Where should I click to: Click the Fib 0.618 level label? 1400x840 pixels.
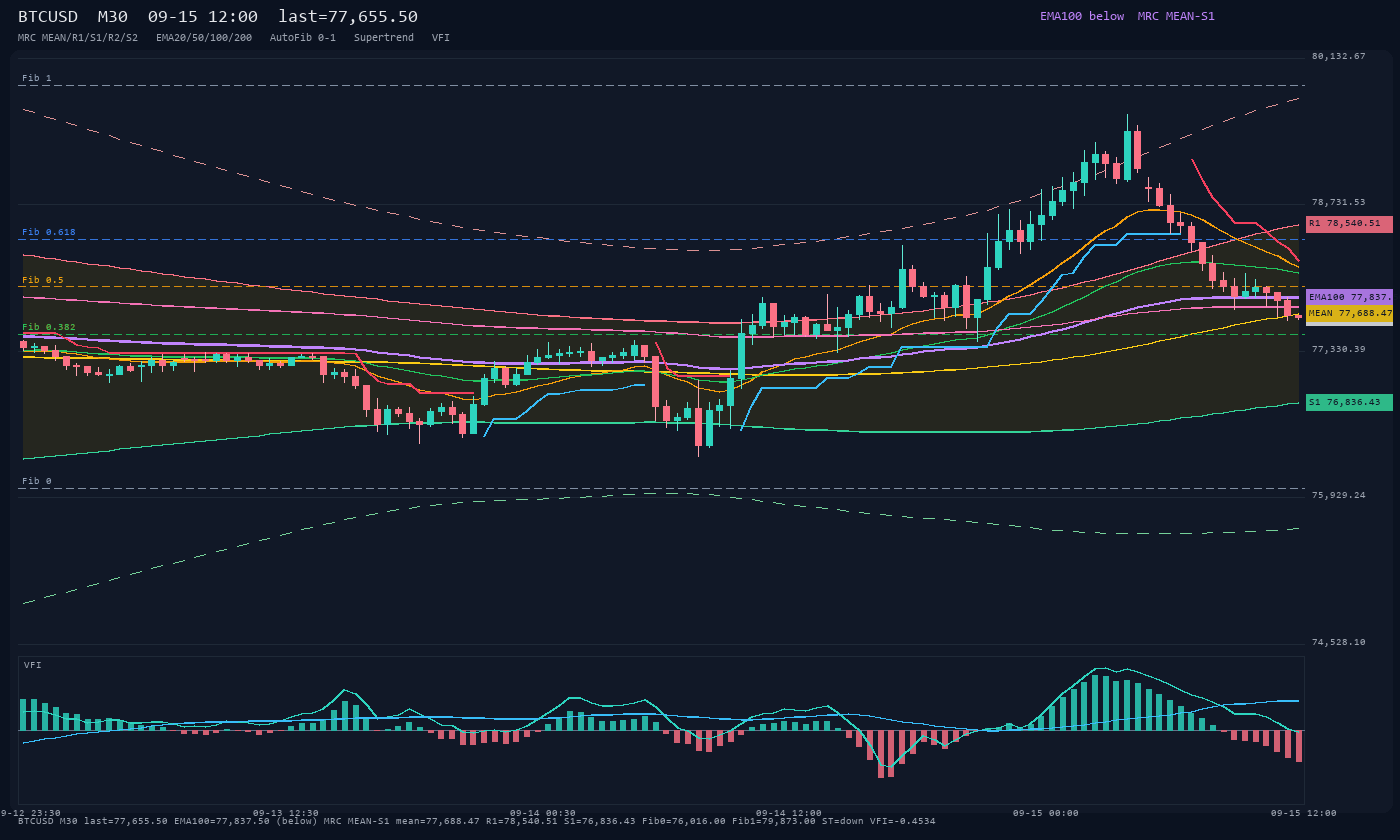coord(49,232)
